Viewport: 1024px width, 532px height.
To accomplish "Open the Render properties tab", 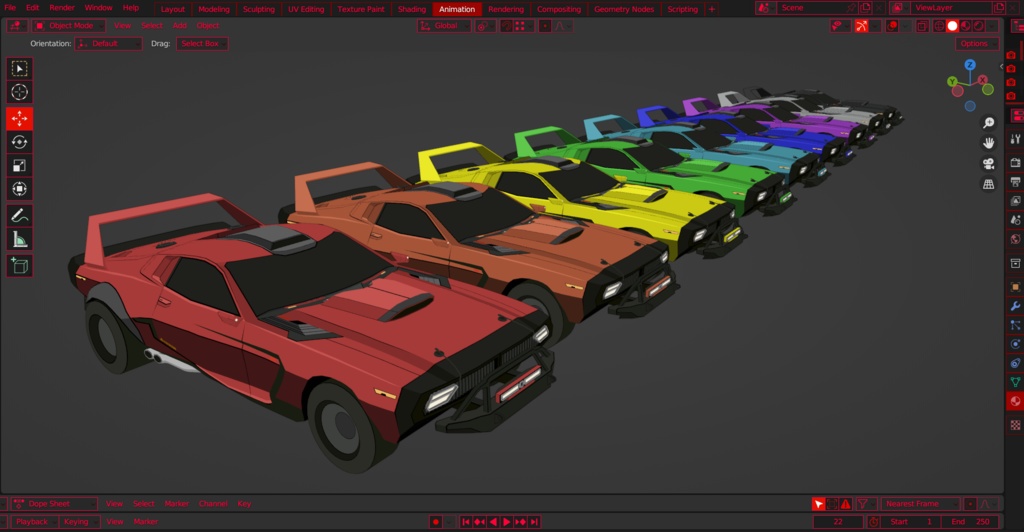I will [1015, 163].
